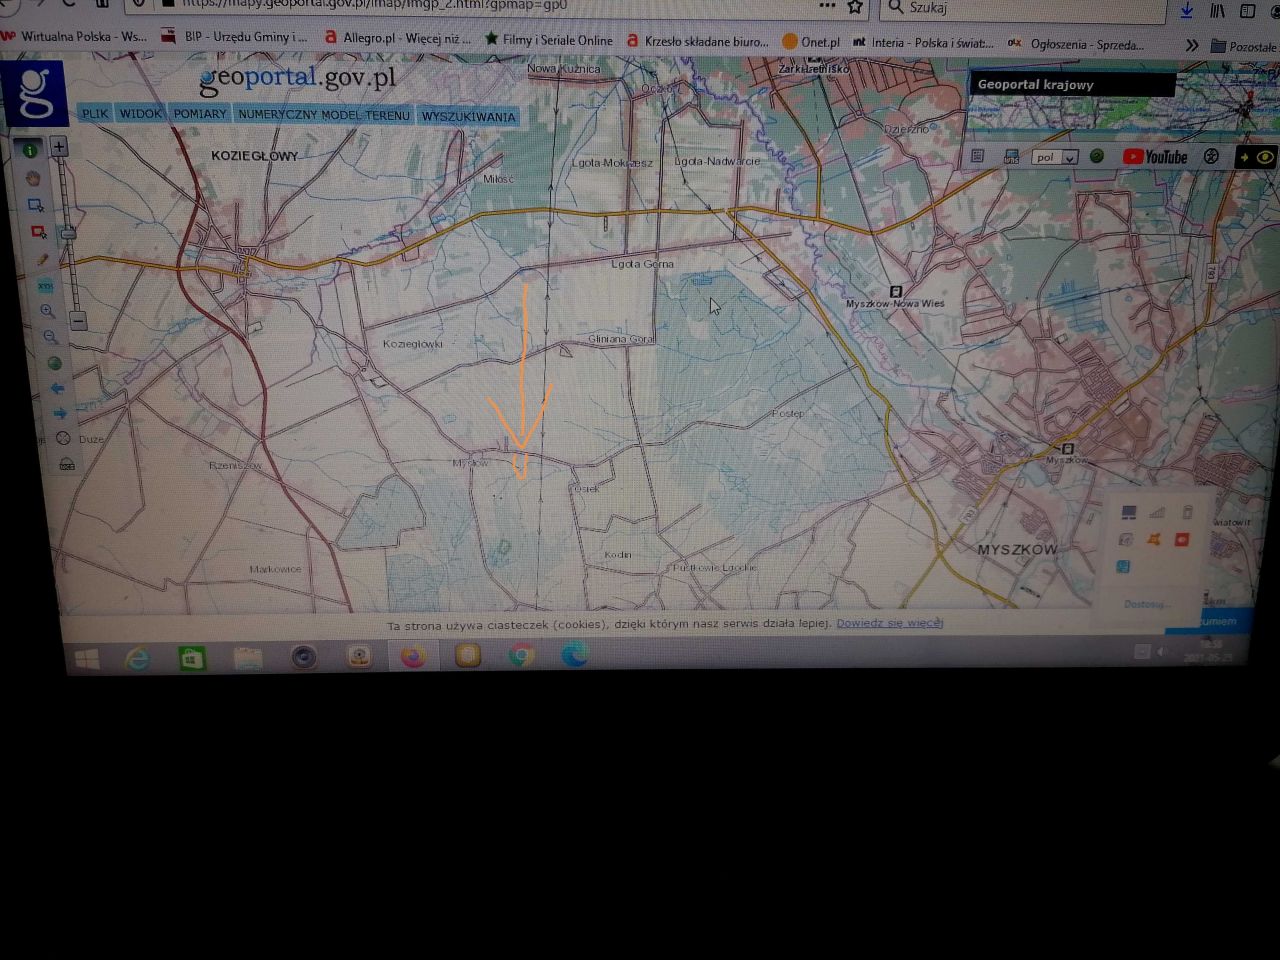The image size is (1280, 960).
Task: Open 'Wirtualna Polska' bookmark
Action: (75, 36)
